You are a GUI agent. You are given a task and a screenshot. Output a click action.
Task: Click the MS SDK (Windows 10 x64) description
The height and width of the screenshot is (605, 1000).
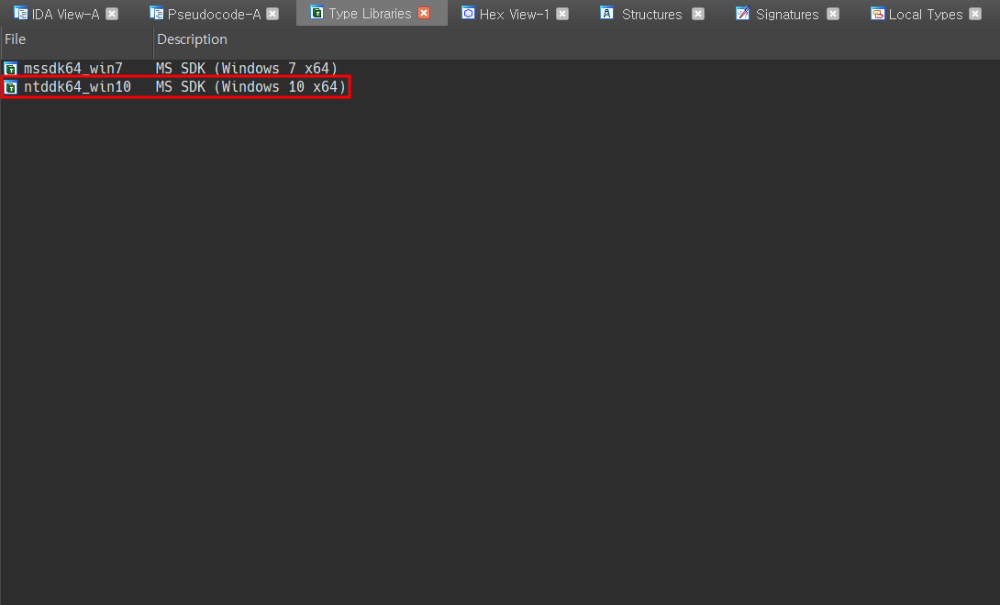point(251,87)
